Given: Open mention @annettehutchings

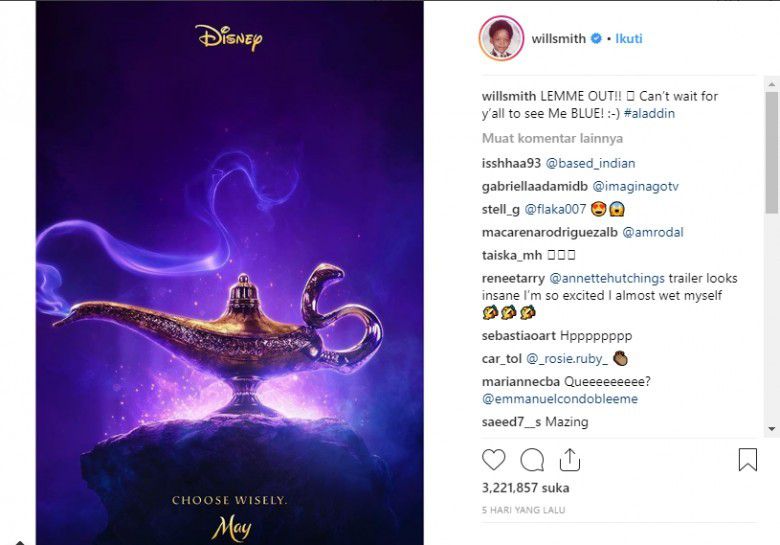Looking at the screenshot, I should click(x=607, y=278).
